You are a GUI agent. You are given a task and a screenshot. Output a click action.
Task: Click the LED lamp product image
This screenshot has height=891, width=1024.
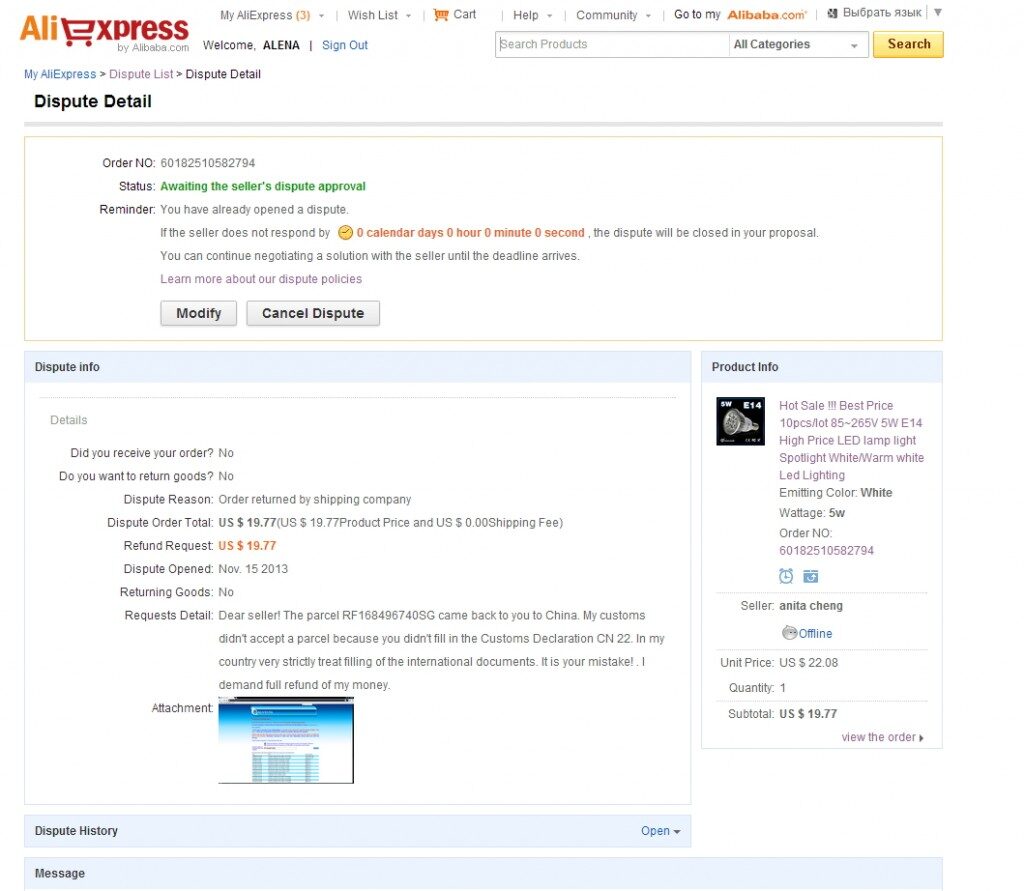[741, 421]
